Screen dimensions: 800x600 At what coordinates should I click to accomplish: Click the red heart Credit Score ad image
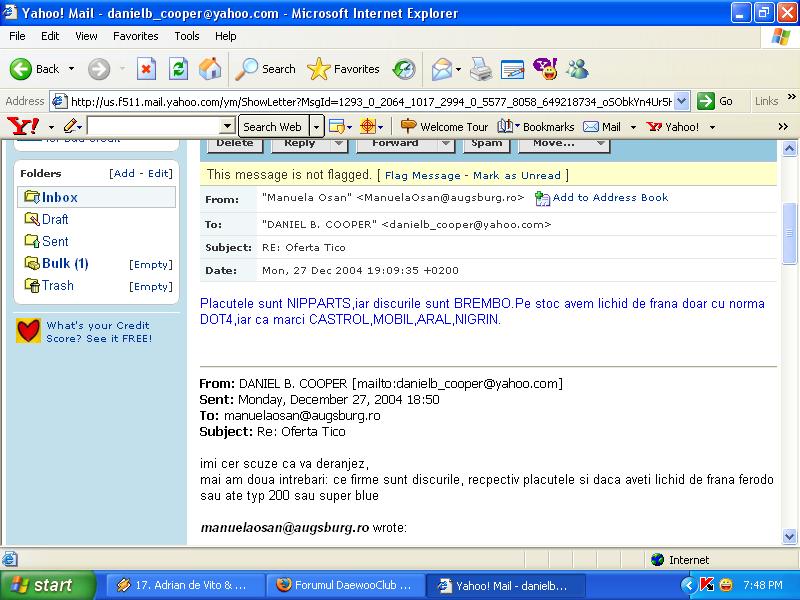[x=29, y=331]
